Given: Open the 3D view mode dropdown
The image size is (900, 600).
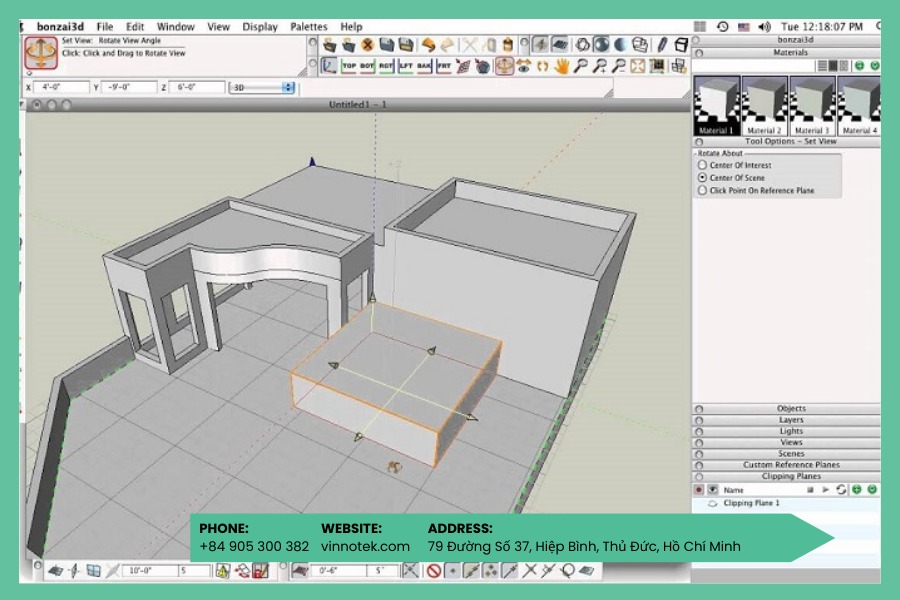Looking at the screenshot, I should point(262,87).
